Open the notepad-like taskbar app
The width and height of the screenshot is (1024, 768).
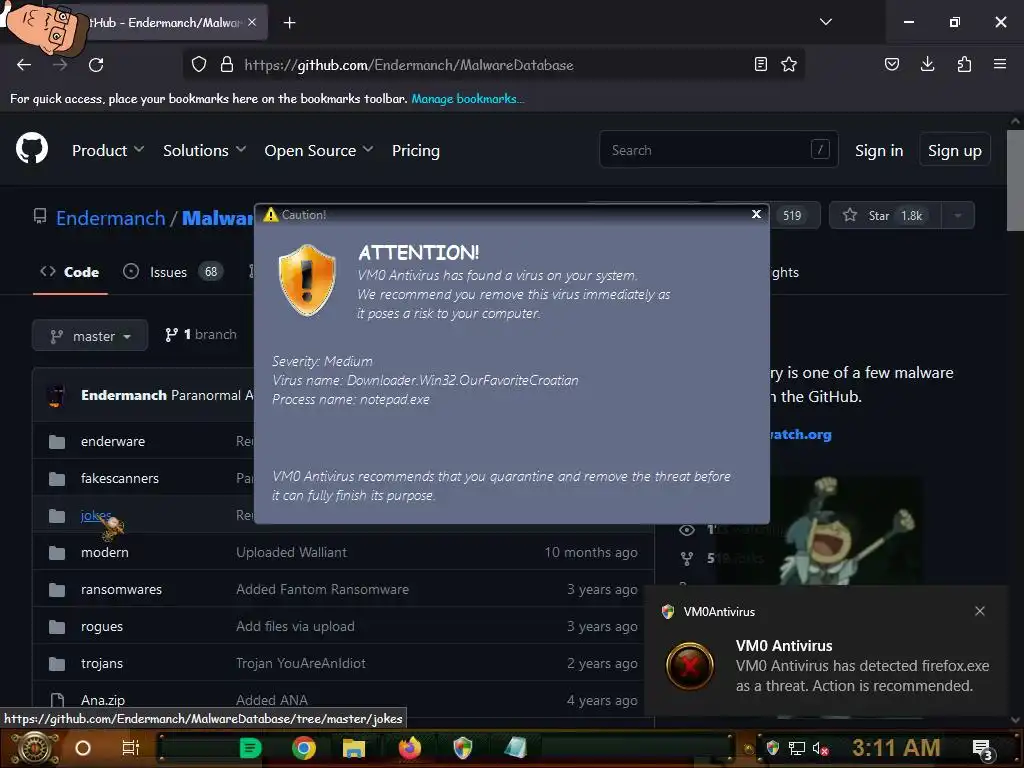515,748
